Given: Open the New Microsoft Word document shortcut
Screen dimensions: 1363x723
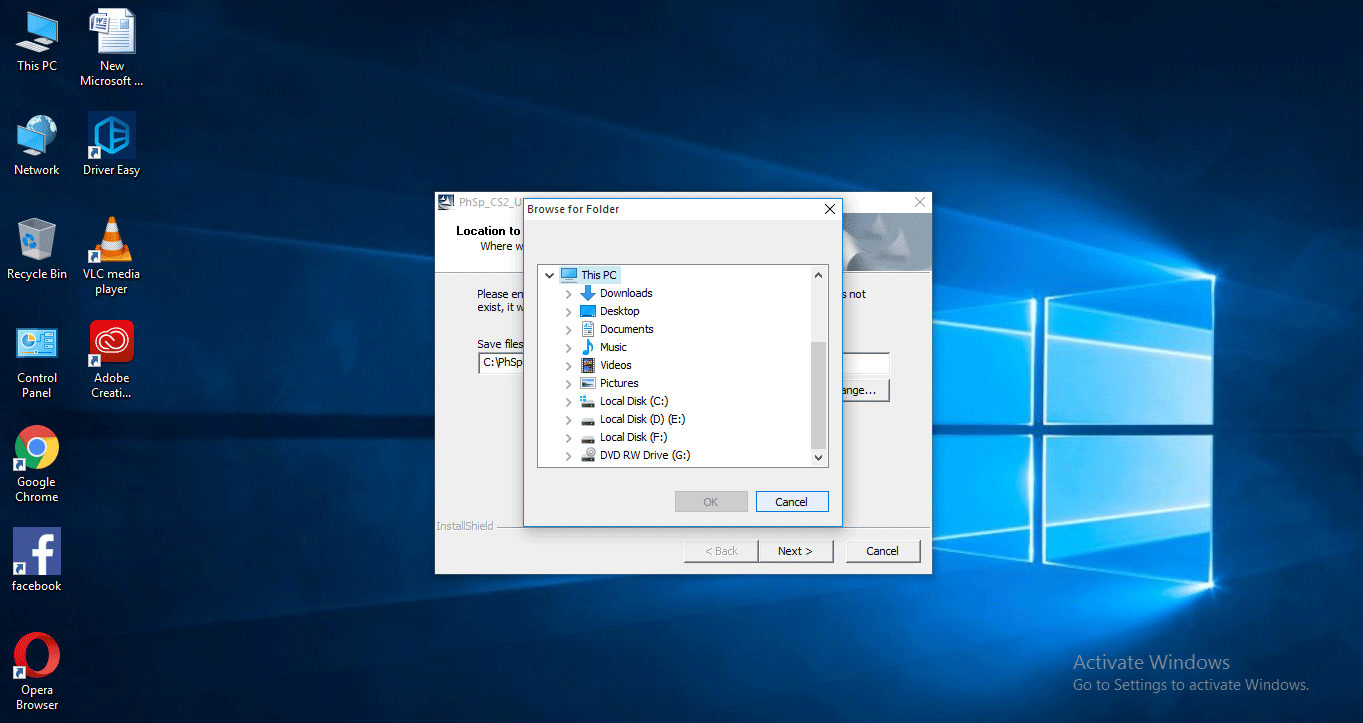Looking at the screenshot, I should [x=110, y=30].
